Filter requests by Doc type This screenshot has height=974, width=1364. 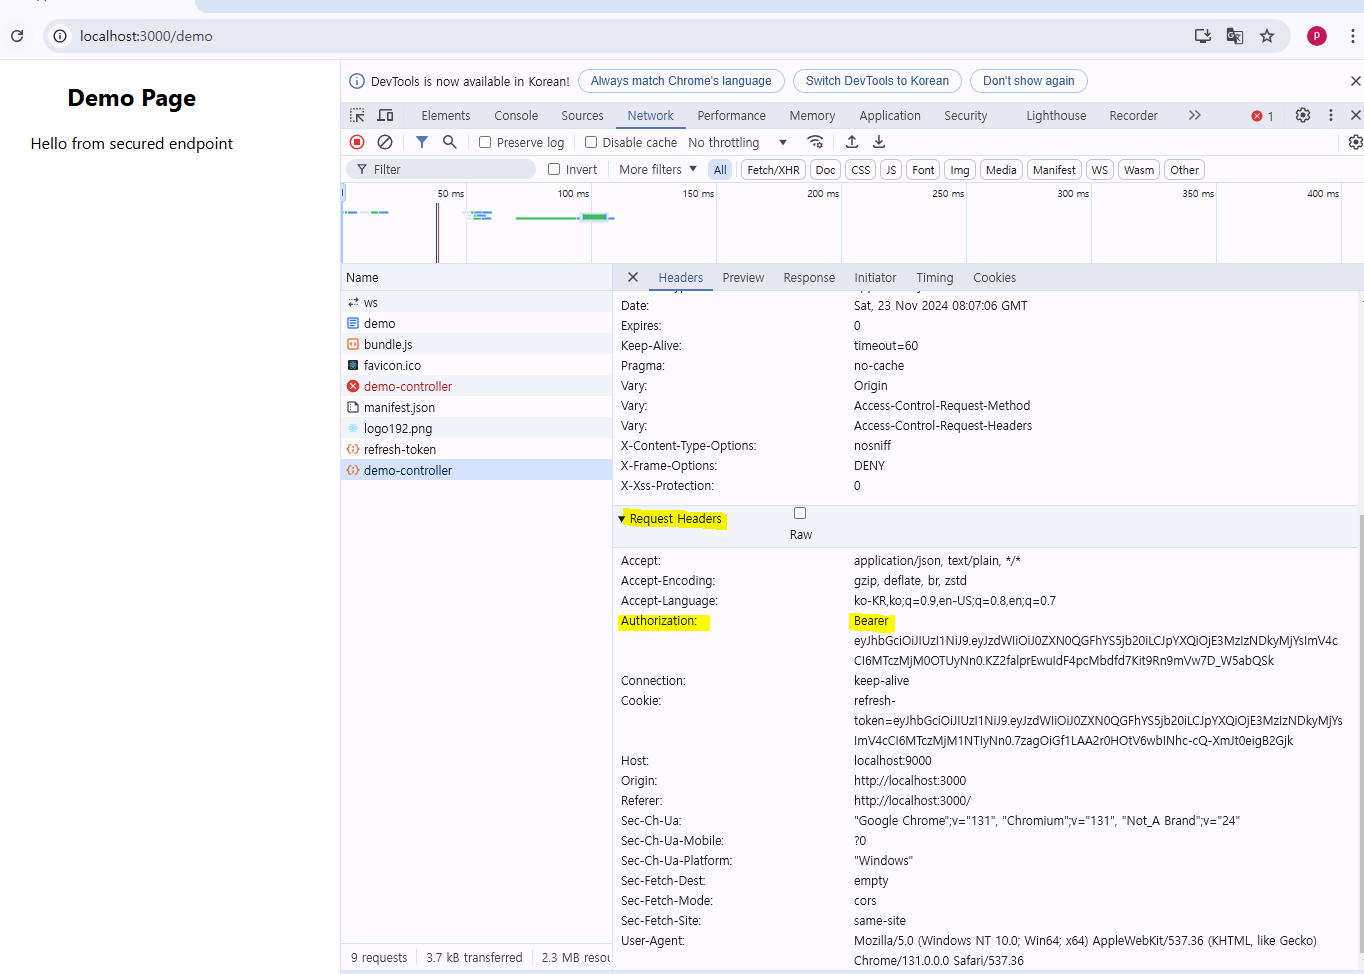click(825, 170)
